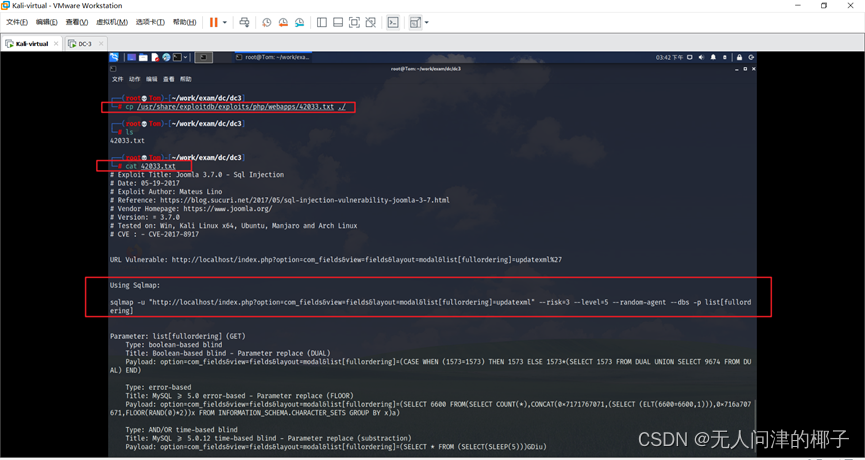
Task: Close the Kali-virtual tab
Action: (56, 44)
